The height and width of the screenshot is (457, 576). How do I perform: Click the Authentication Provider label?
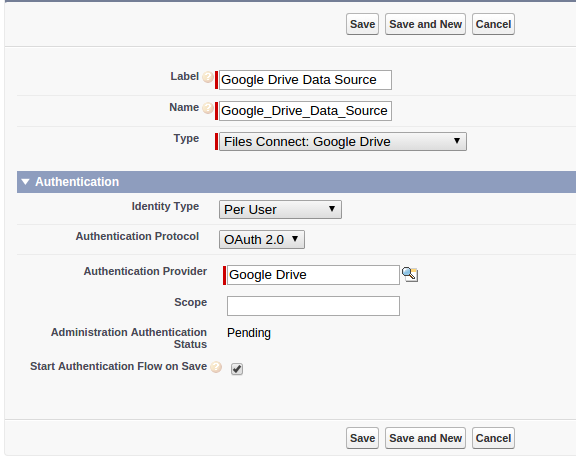point(145,271)
